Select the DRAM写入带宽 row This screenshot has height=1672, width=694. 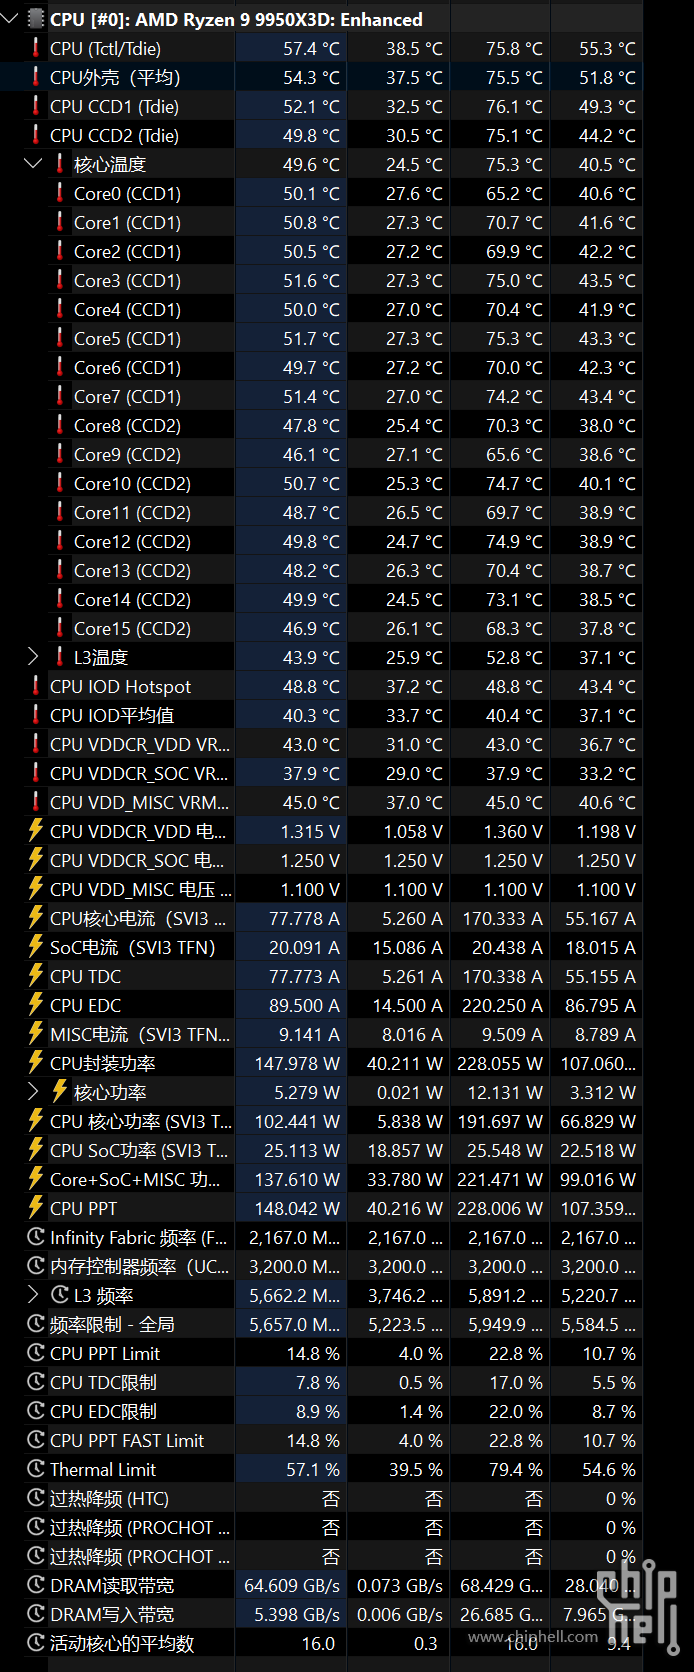(321, 1614)
